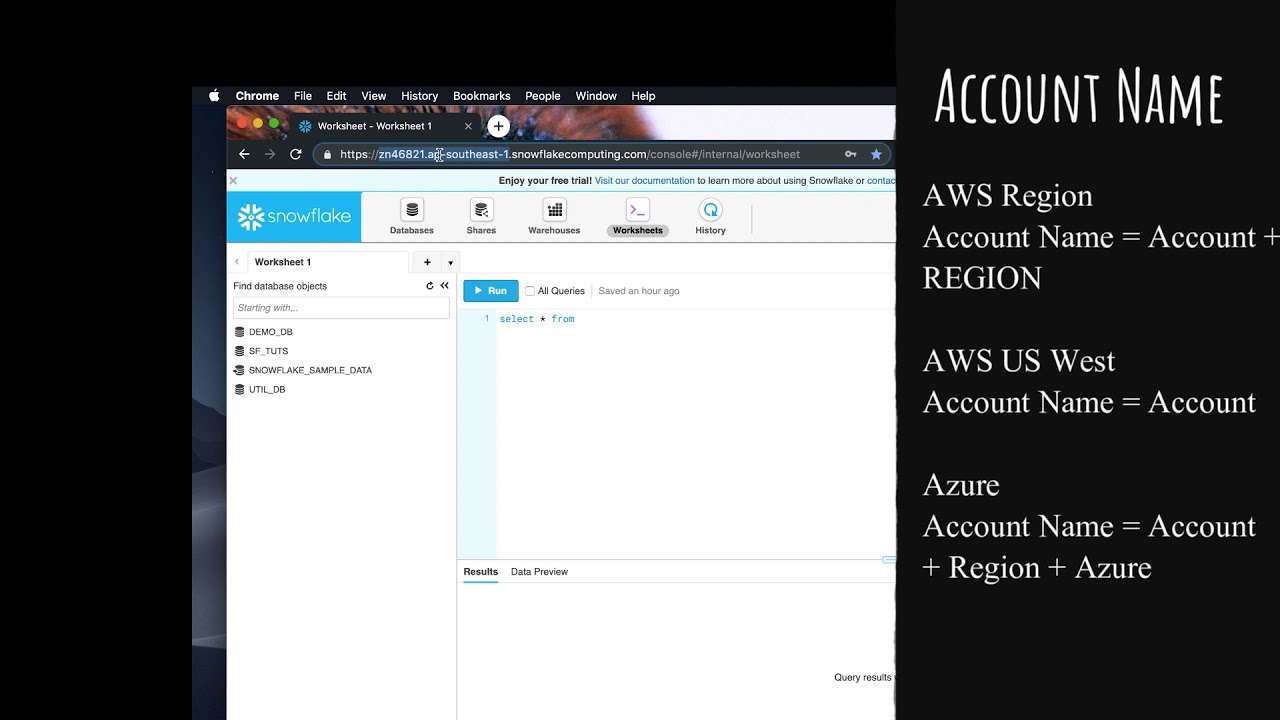The height and width of the screenshot is (720, 1280).
Task: Switch to the Results tab
Action: point(480,572)
